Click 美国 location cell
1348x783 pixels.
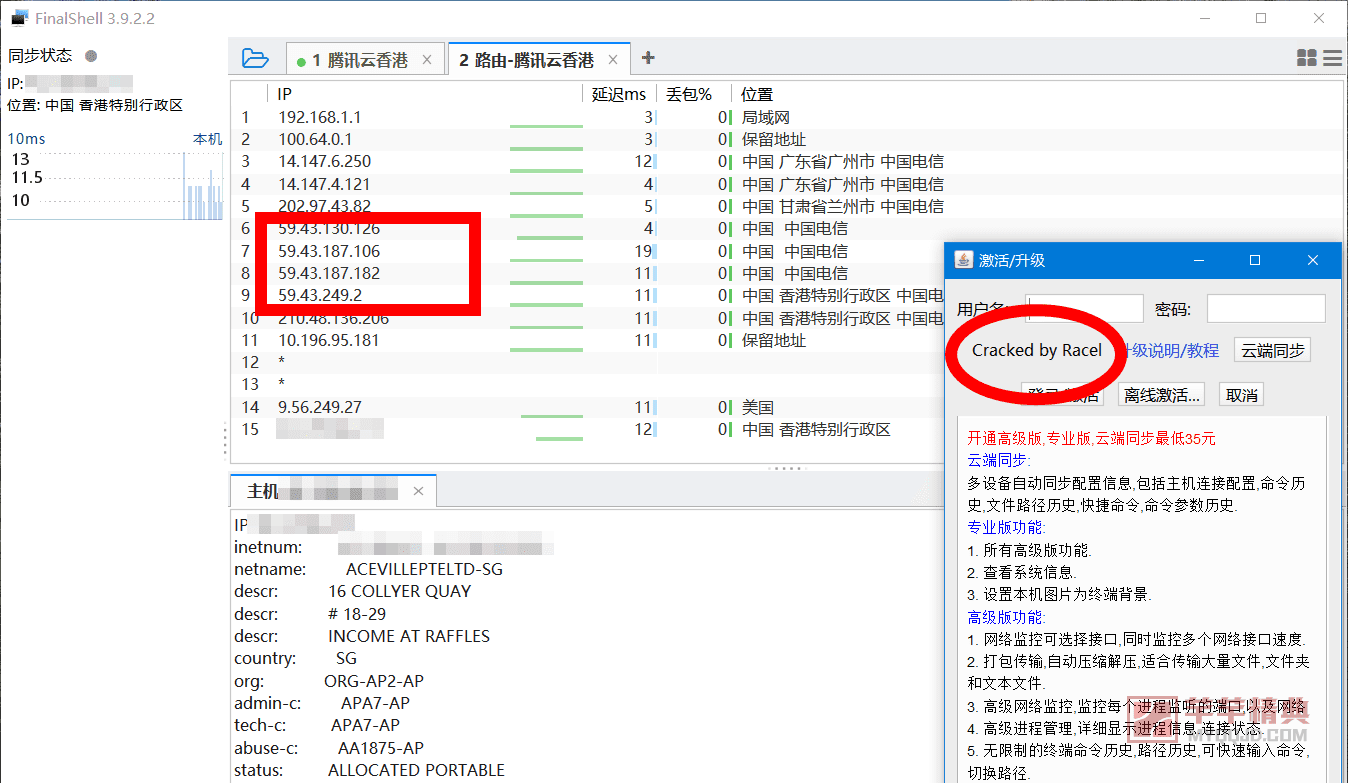tap(758, 407)
